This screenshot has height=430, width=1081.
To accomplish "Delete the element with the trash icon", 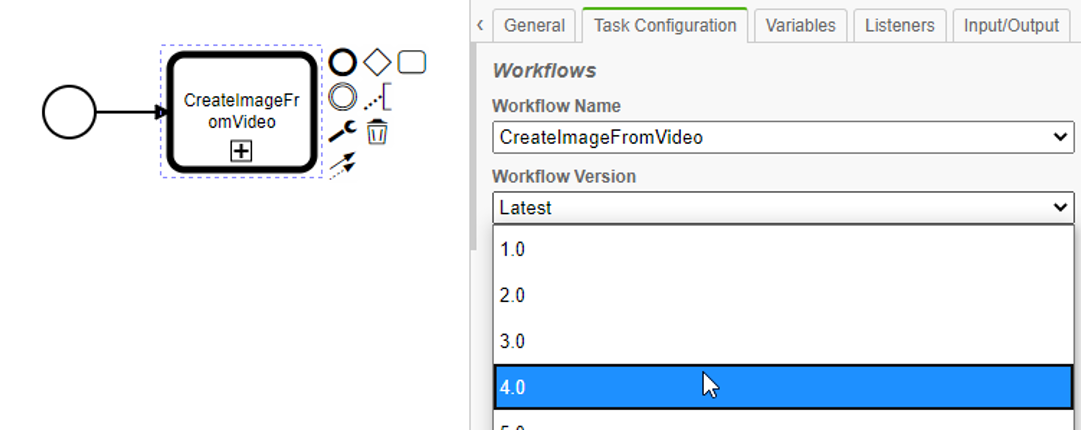I will coord(377,131).
